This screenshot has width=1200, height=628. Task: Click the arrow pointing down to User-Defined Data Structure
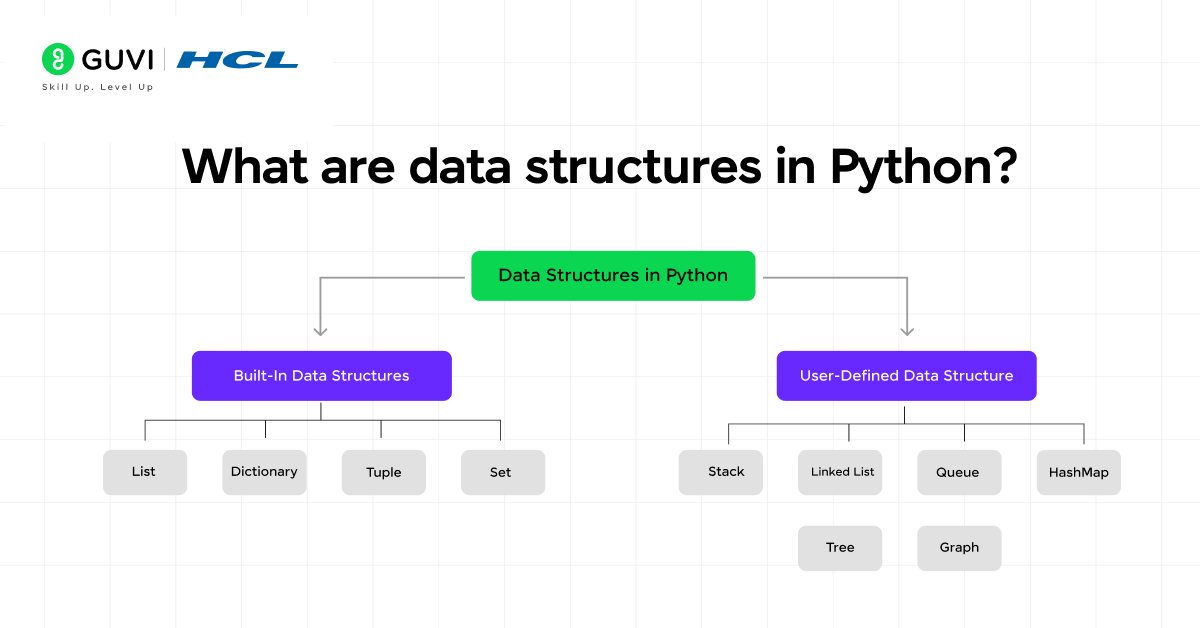(x=907, y=327)
